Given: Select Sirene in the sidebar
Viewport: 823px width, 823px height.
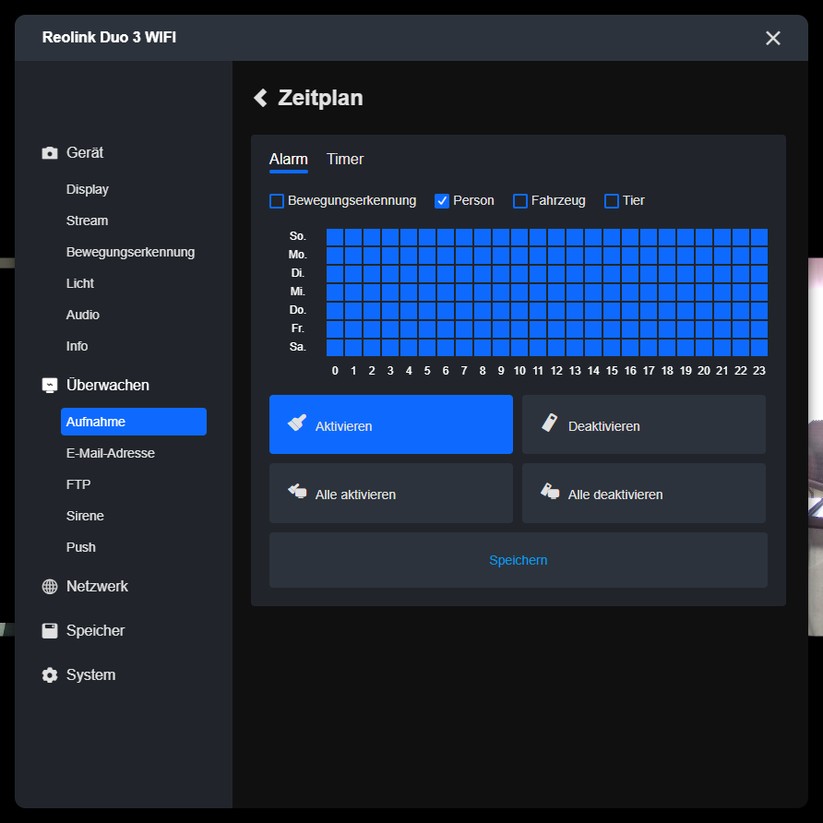Looking at the screenshot, I should point(85,515).
